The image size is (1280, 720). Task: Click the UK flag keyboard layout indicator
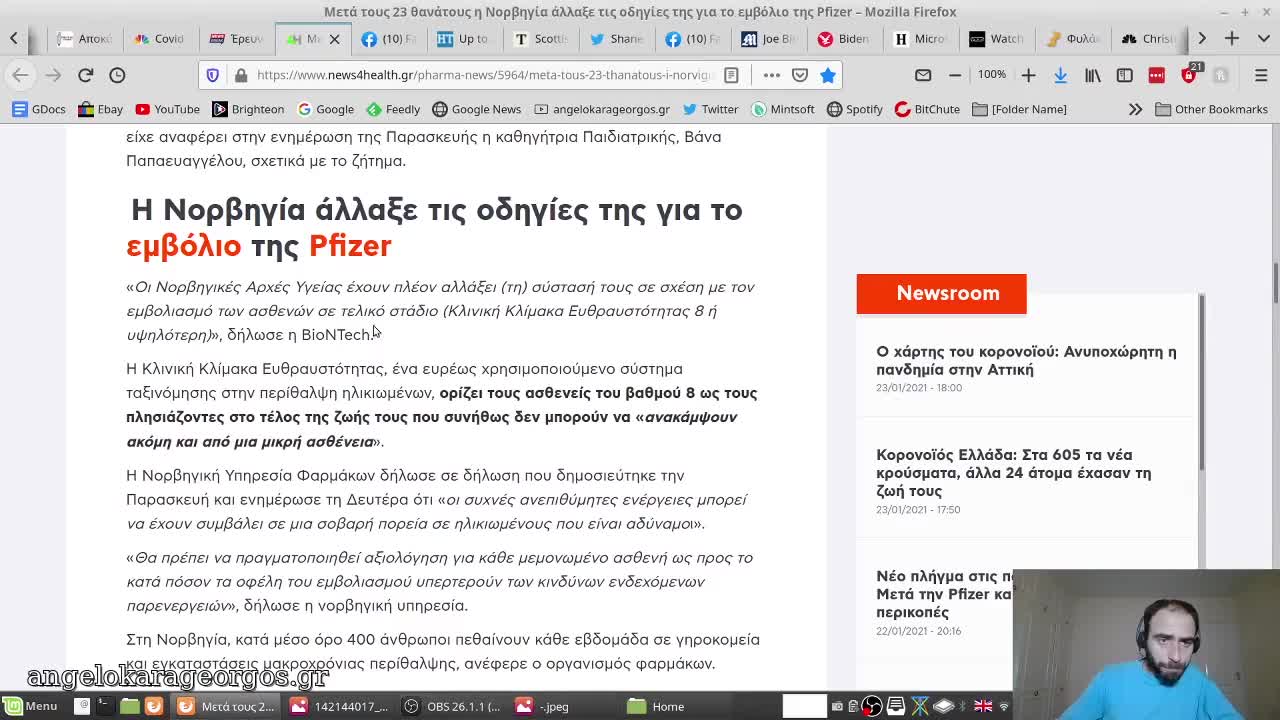click(983, 706)
